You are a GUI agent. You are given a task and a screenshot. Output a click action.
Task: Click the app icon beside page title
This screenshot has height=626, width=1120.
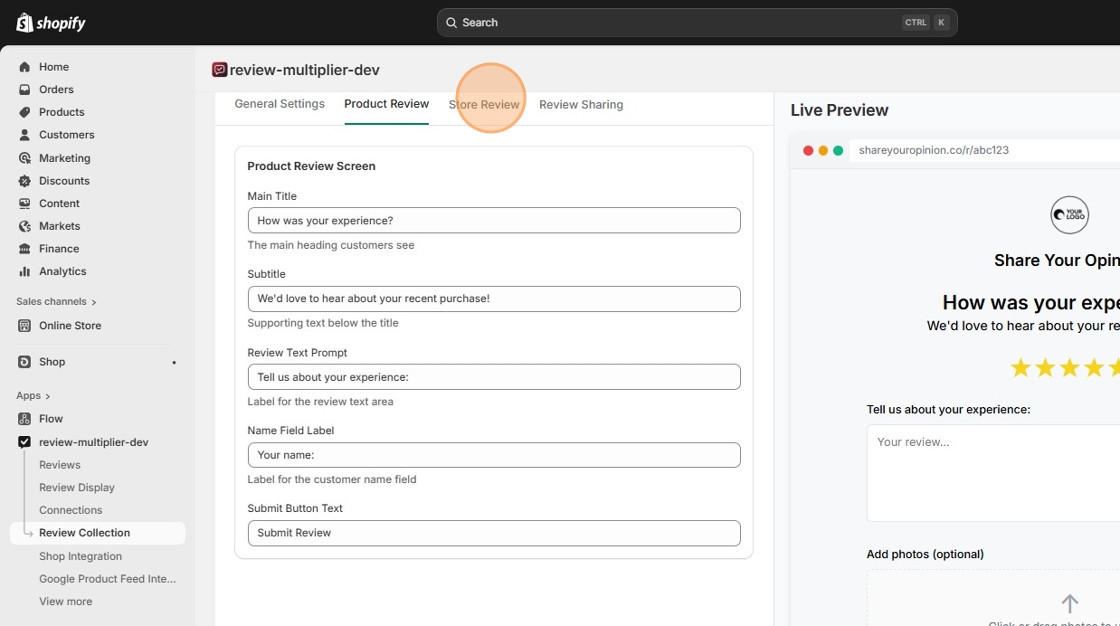219,69
